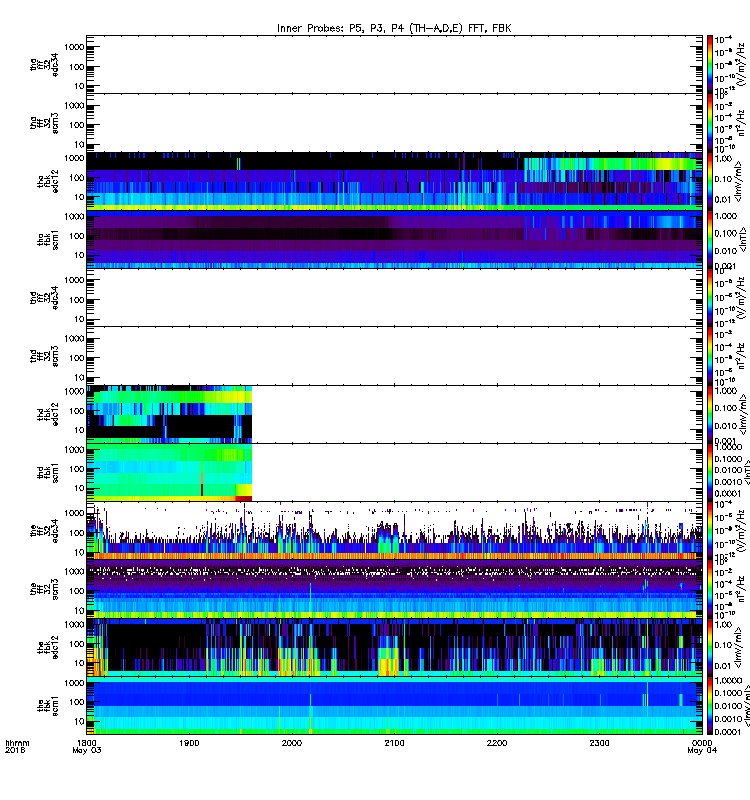Click the "thd fff 32 scm3" panel label

point(44,356)
